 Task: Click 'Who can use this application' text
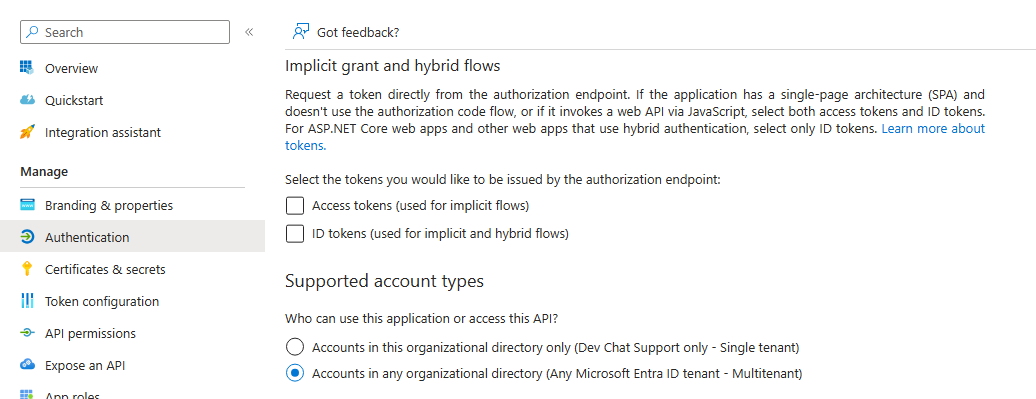pos(422,318)
